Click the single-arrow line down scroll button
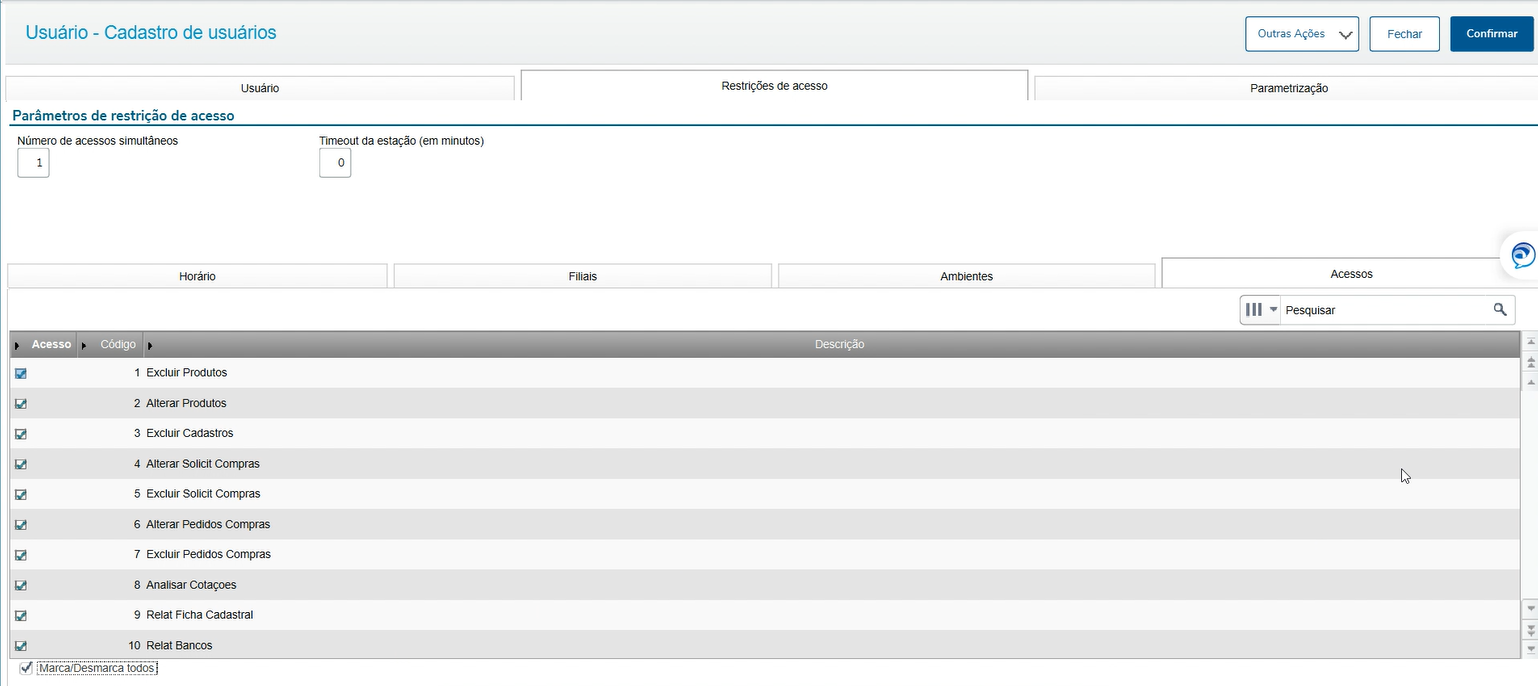 [1529, 609]
